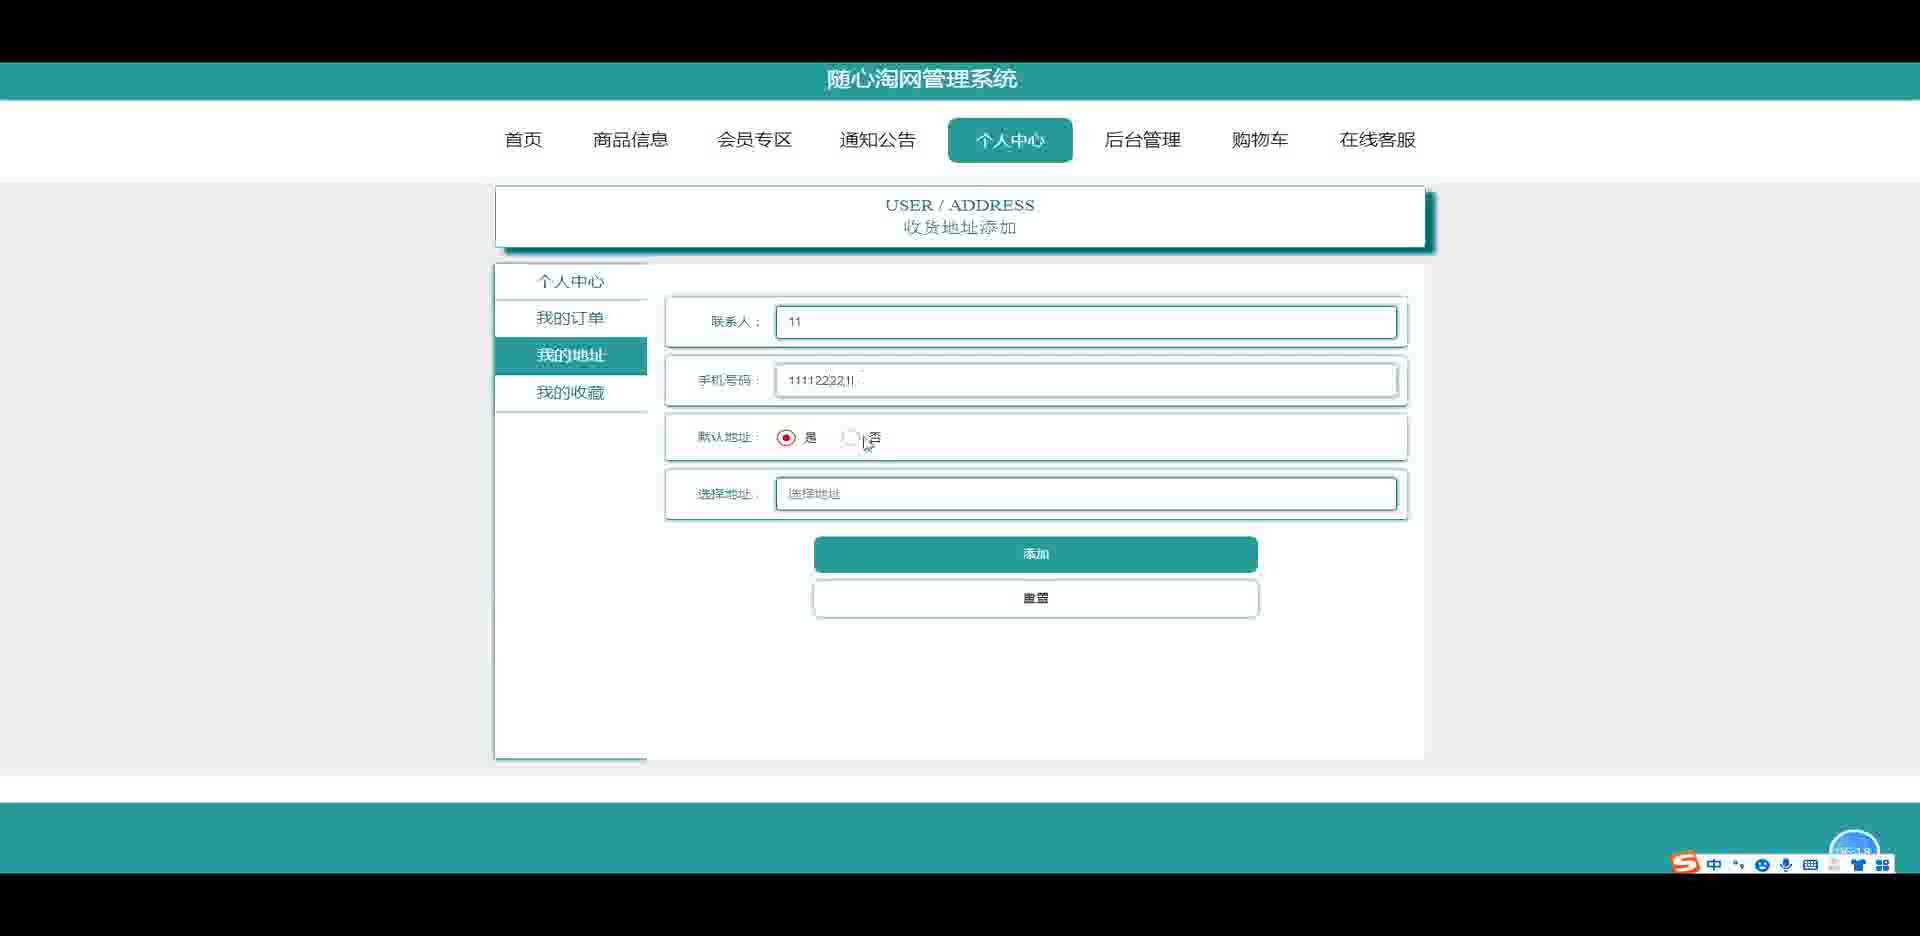1920x936 pixels.
Task: Focus the 联系人 input field
Action: [1086, 322]
